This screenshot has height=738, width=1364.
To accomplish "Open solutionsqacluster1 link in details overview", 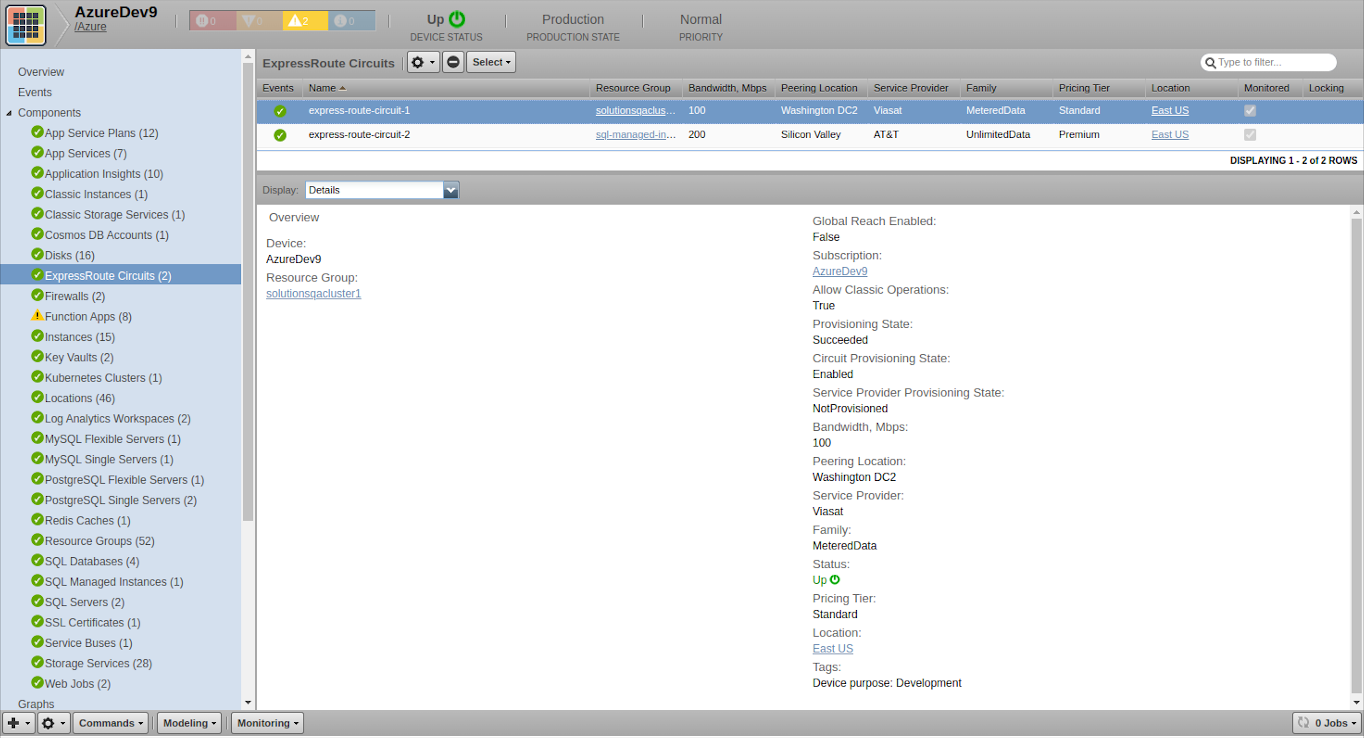I will tap(314, 293).
